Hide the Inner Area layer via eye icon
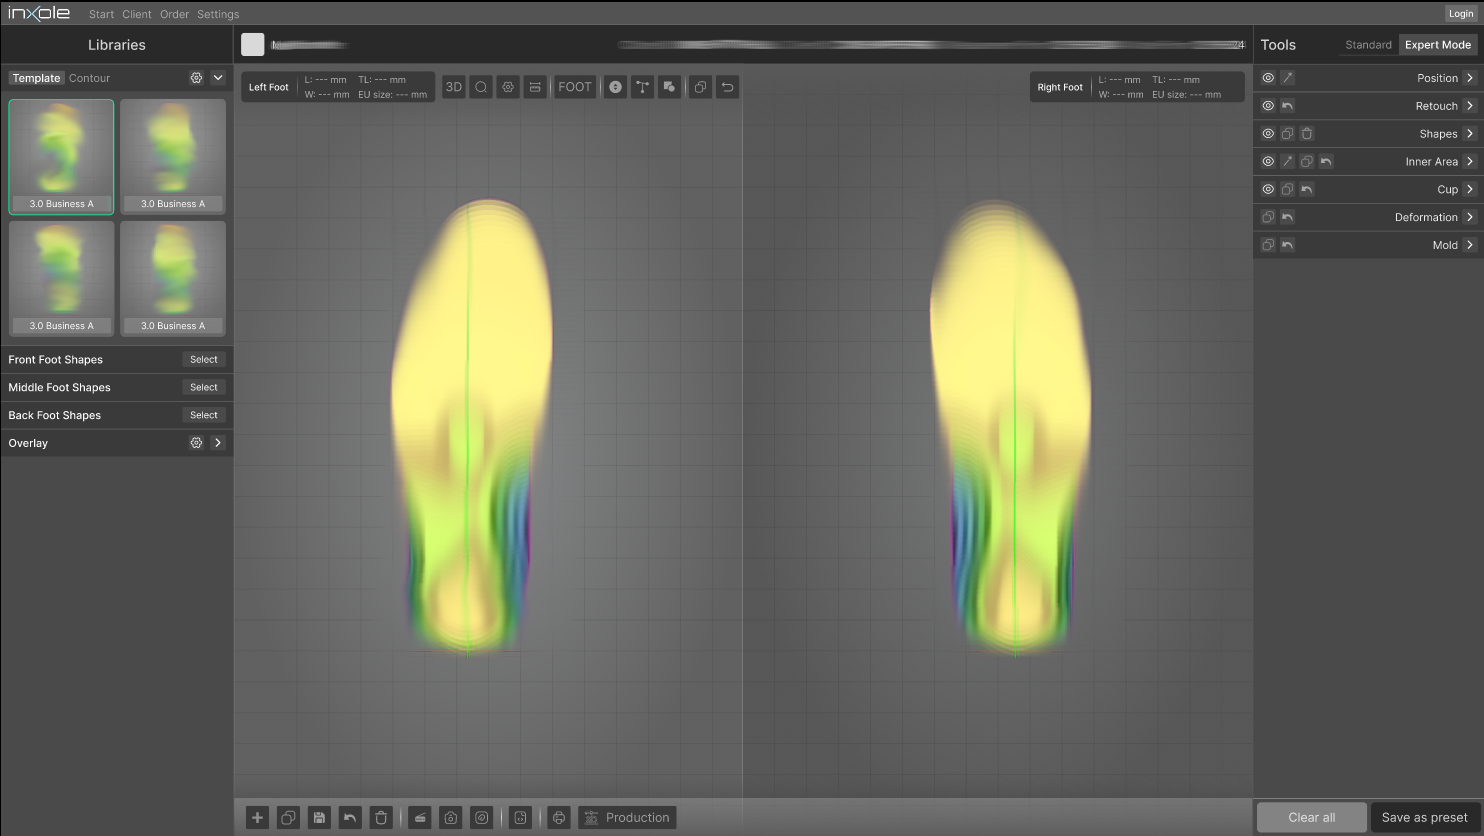 (1268, 162)
